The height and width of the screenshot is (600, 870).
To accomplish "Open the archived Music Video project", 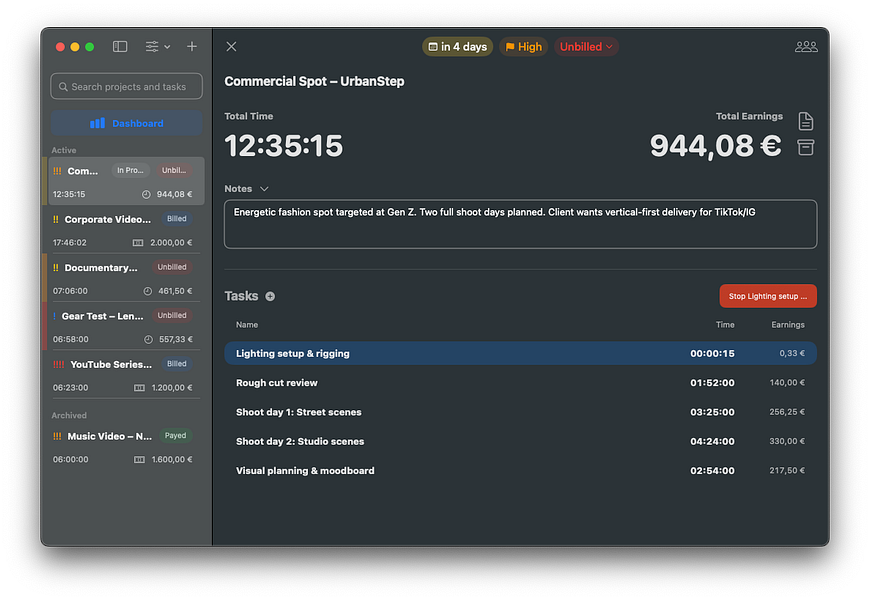I will [x=127, y=447].
